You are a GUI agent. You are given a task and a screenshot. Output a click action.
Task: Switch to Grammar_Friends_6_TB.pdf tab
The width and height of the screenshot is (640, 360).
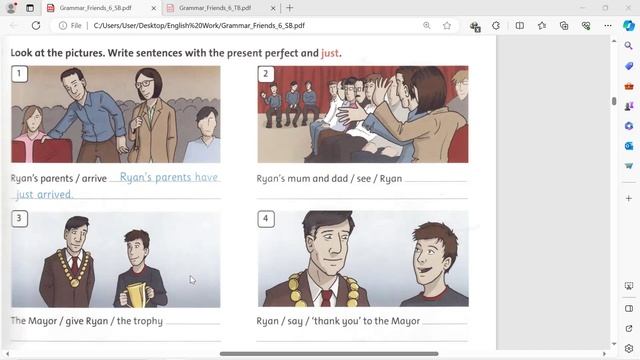(215, 8)
